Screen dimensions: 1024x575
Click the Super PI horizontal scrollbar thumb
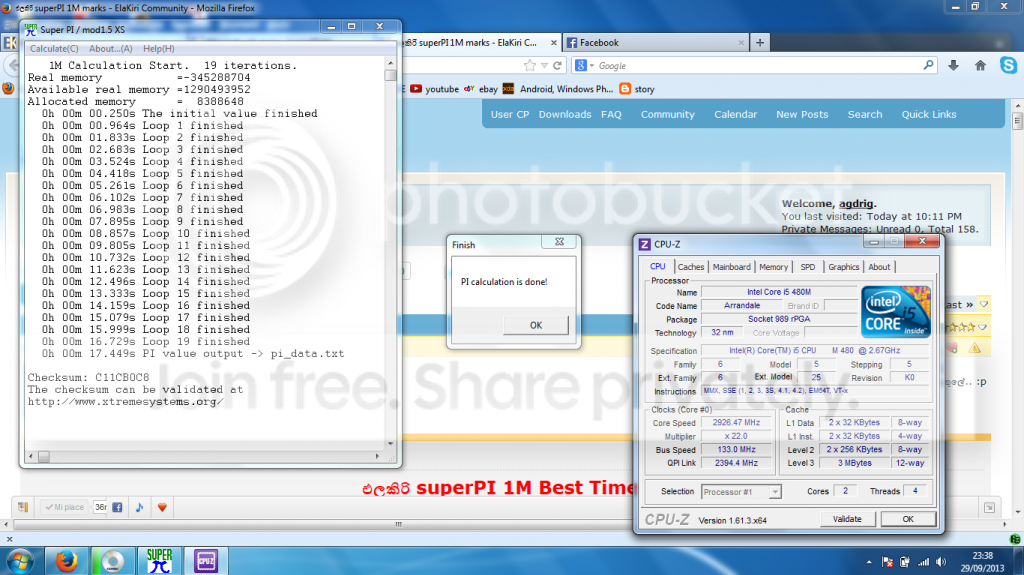point(44,457)
